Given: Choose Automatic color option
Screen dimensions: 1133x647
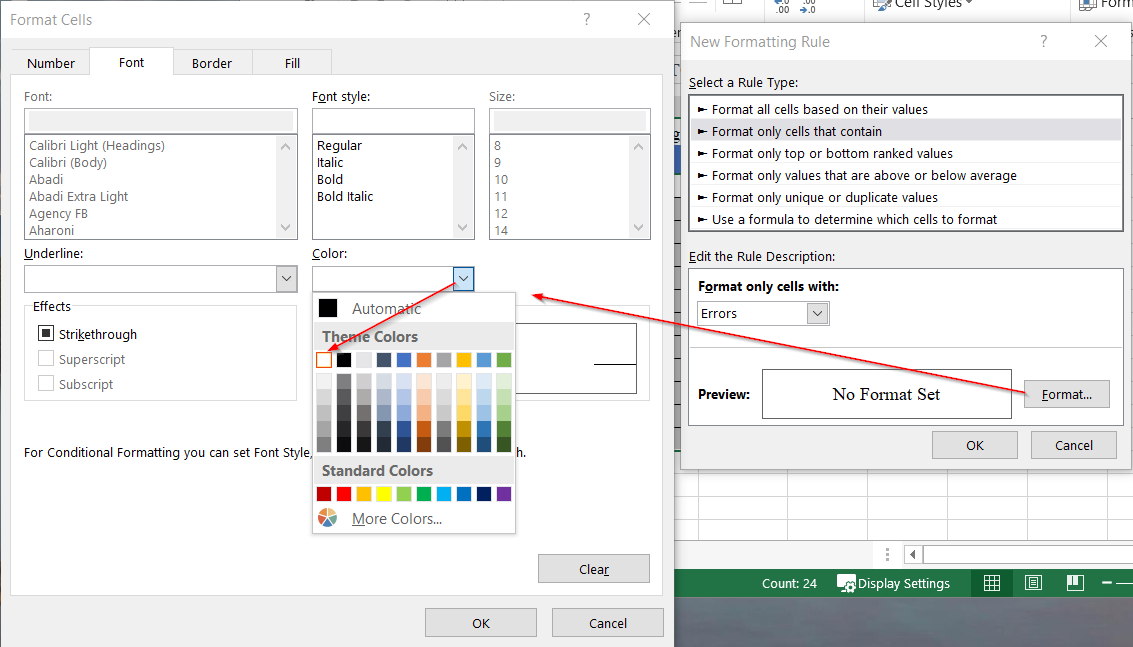Looking at the screenshot, I should (x=414, y=309).
